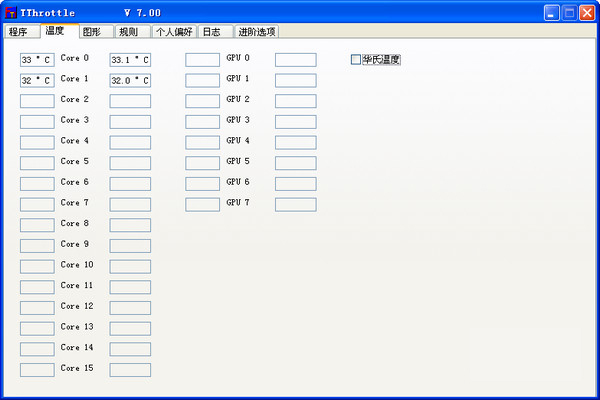Click the Core 4 label
This screenshot has height=400, width=600.
[75, 140]
